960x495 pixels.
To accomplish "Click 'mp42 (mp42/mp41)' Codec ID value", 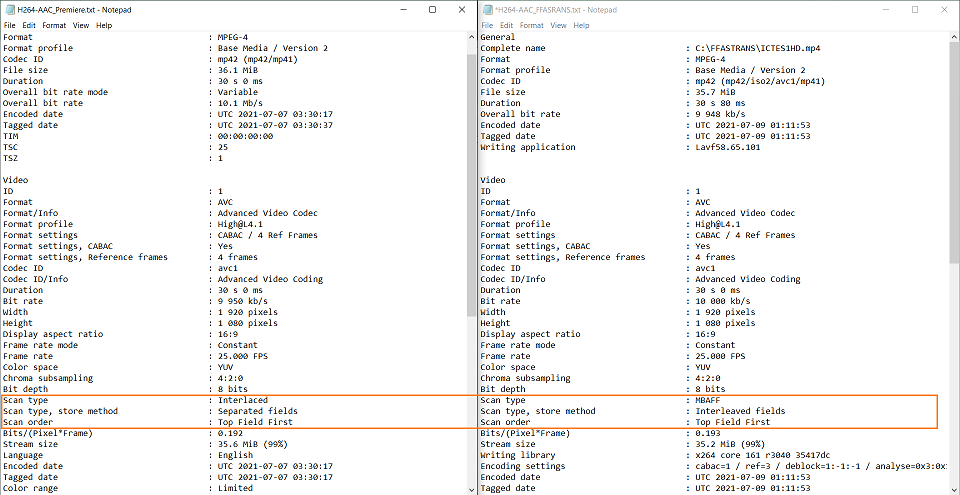I will point(258,59).
